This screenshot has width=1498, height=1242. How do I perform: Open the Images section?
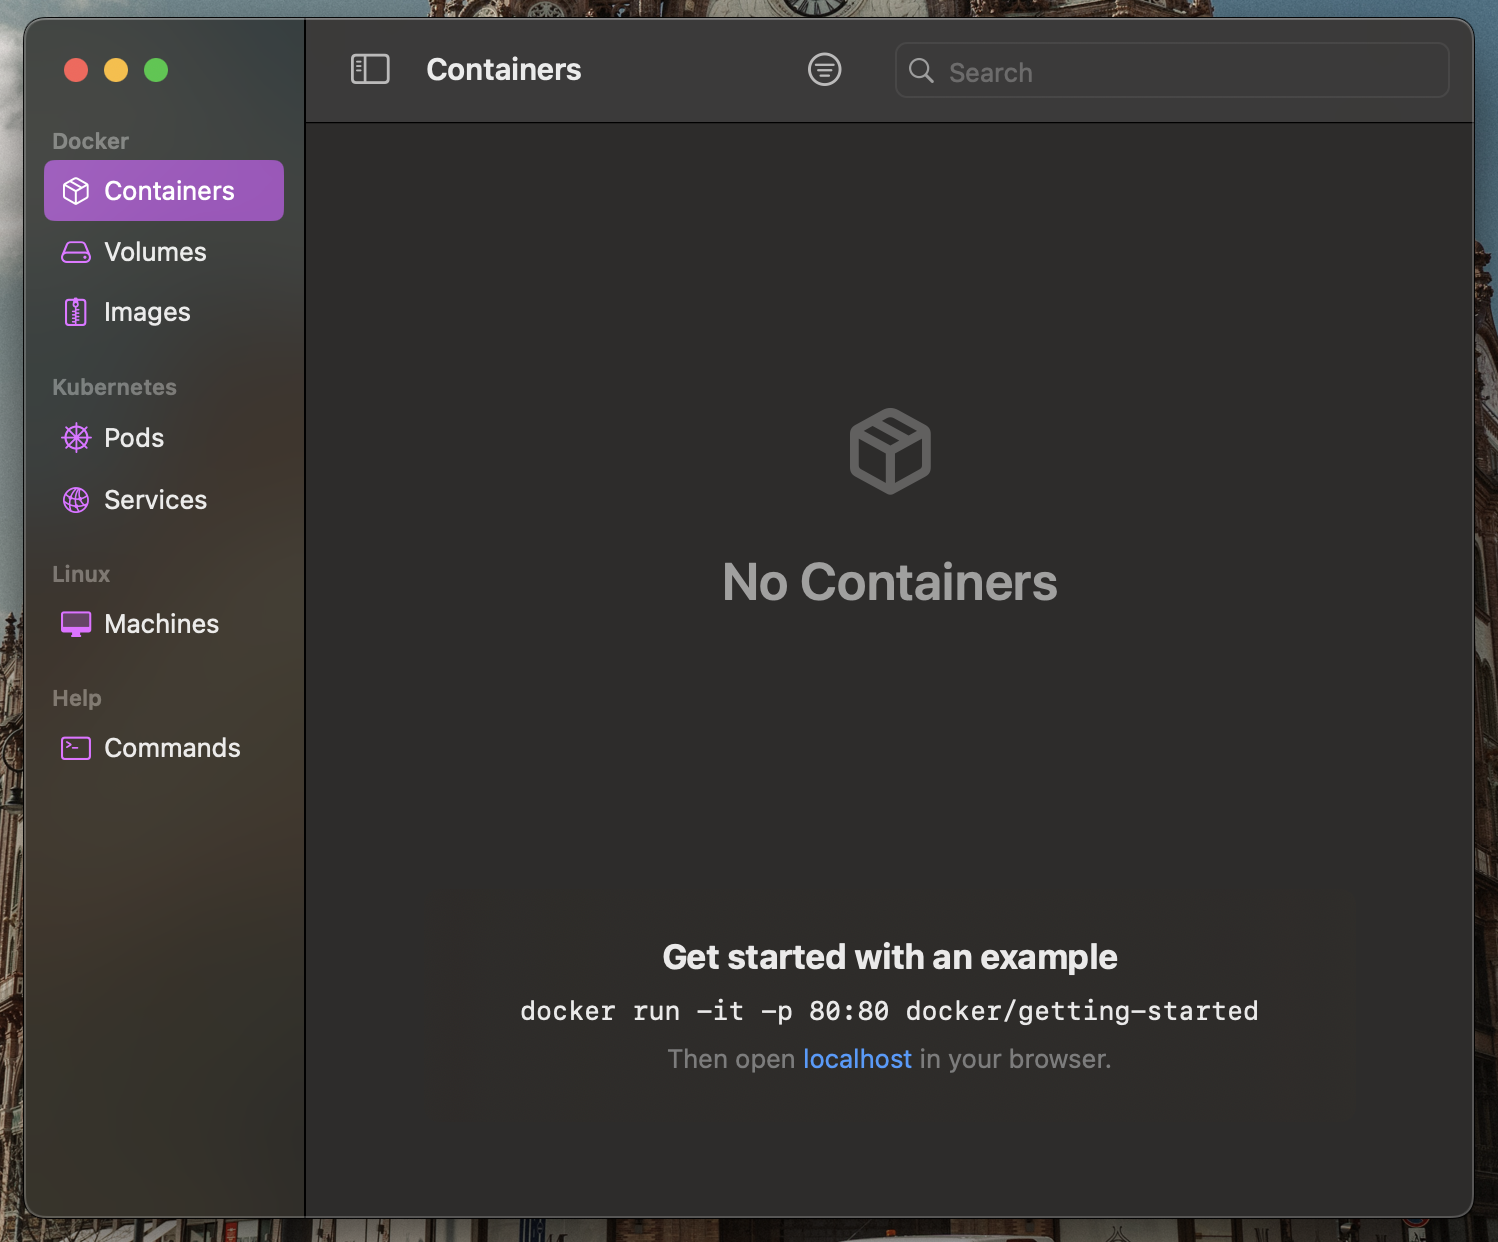pyautogui.click(x=147, y=311)
